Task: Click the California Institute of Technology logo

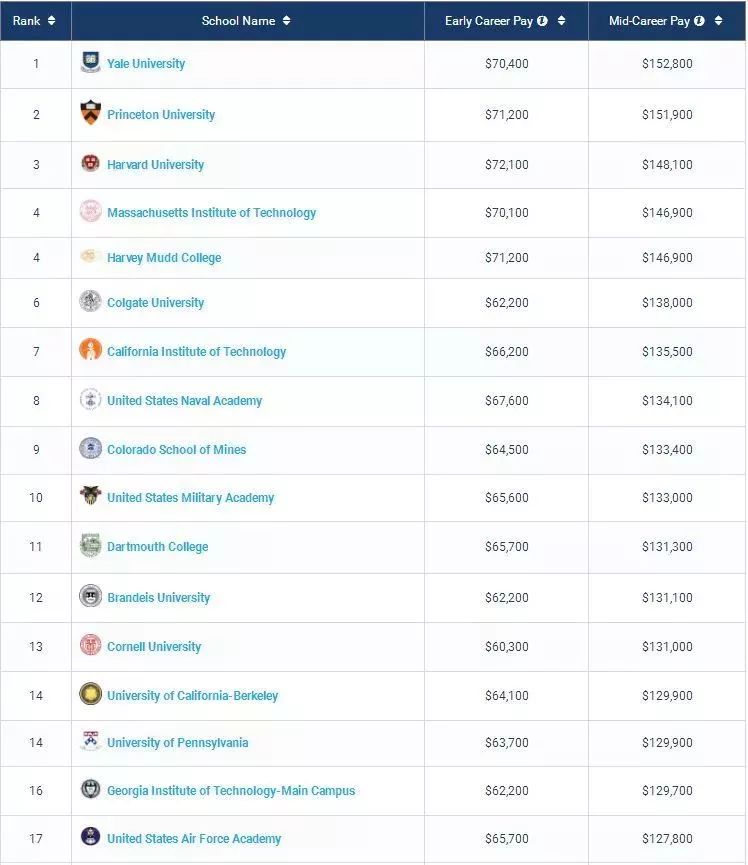Action: coord(90,350)
